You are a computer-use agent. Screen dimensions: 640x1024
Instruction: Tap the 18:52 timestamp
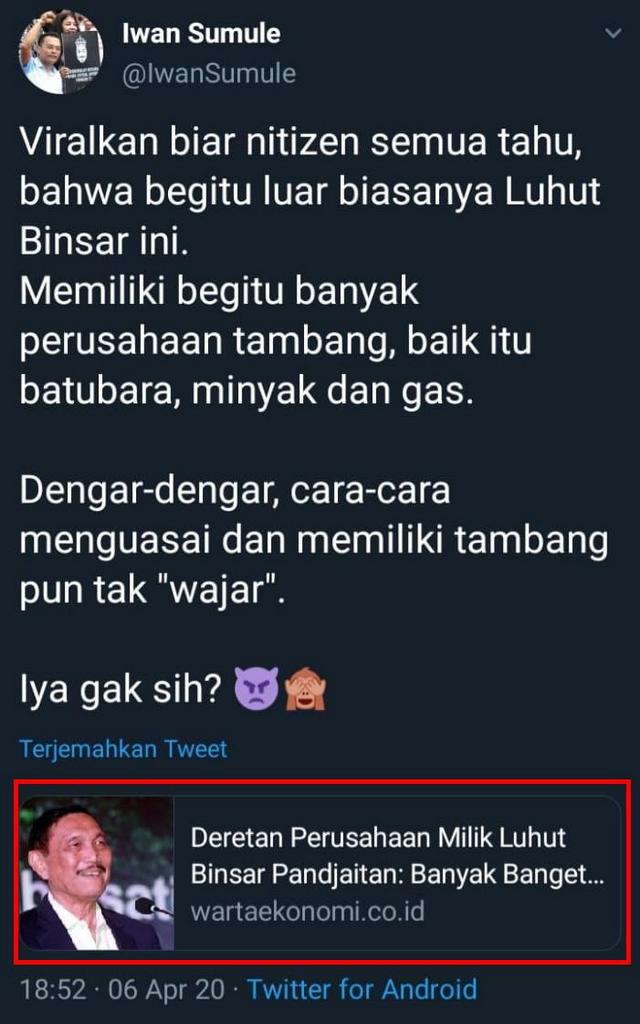point(53,989)
